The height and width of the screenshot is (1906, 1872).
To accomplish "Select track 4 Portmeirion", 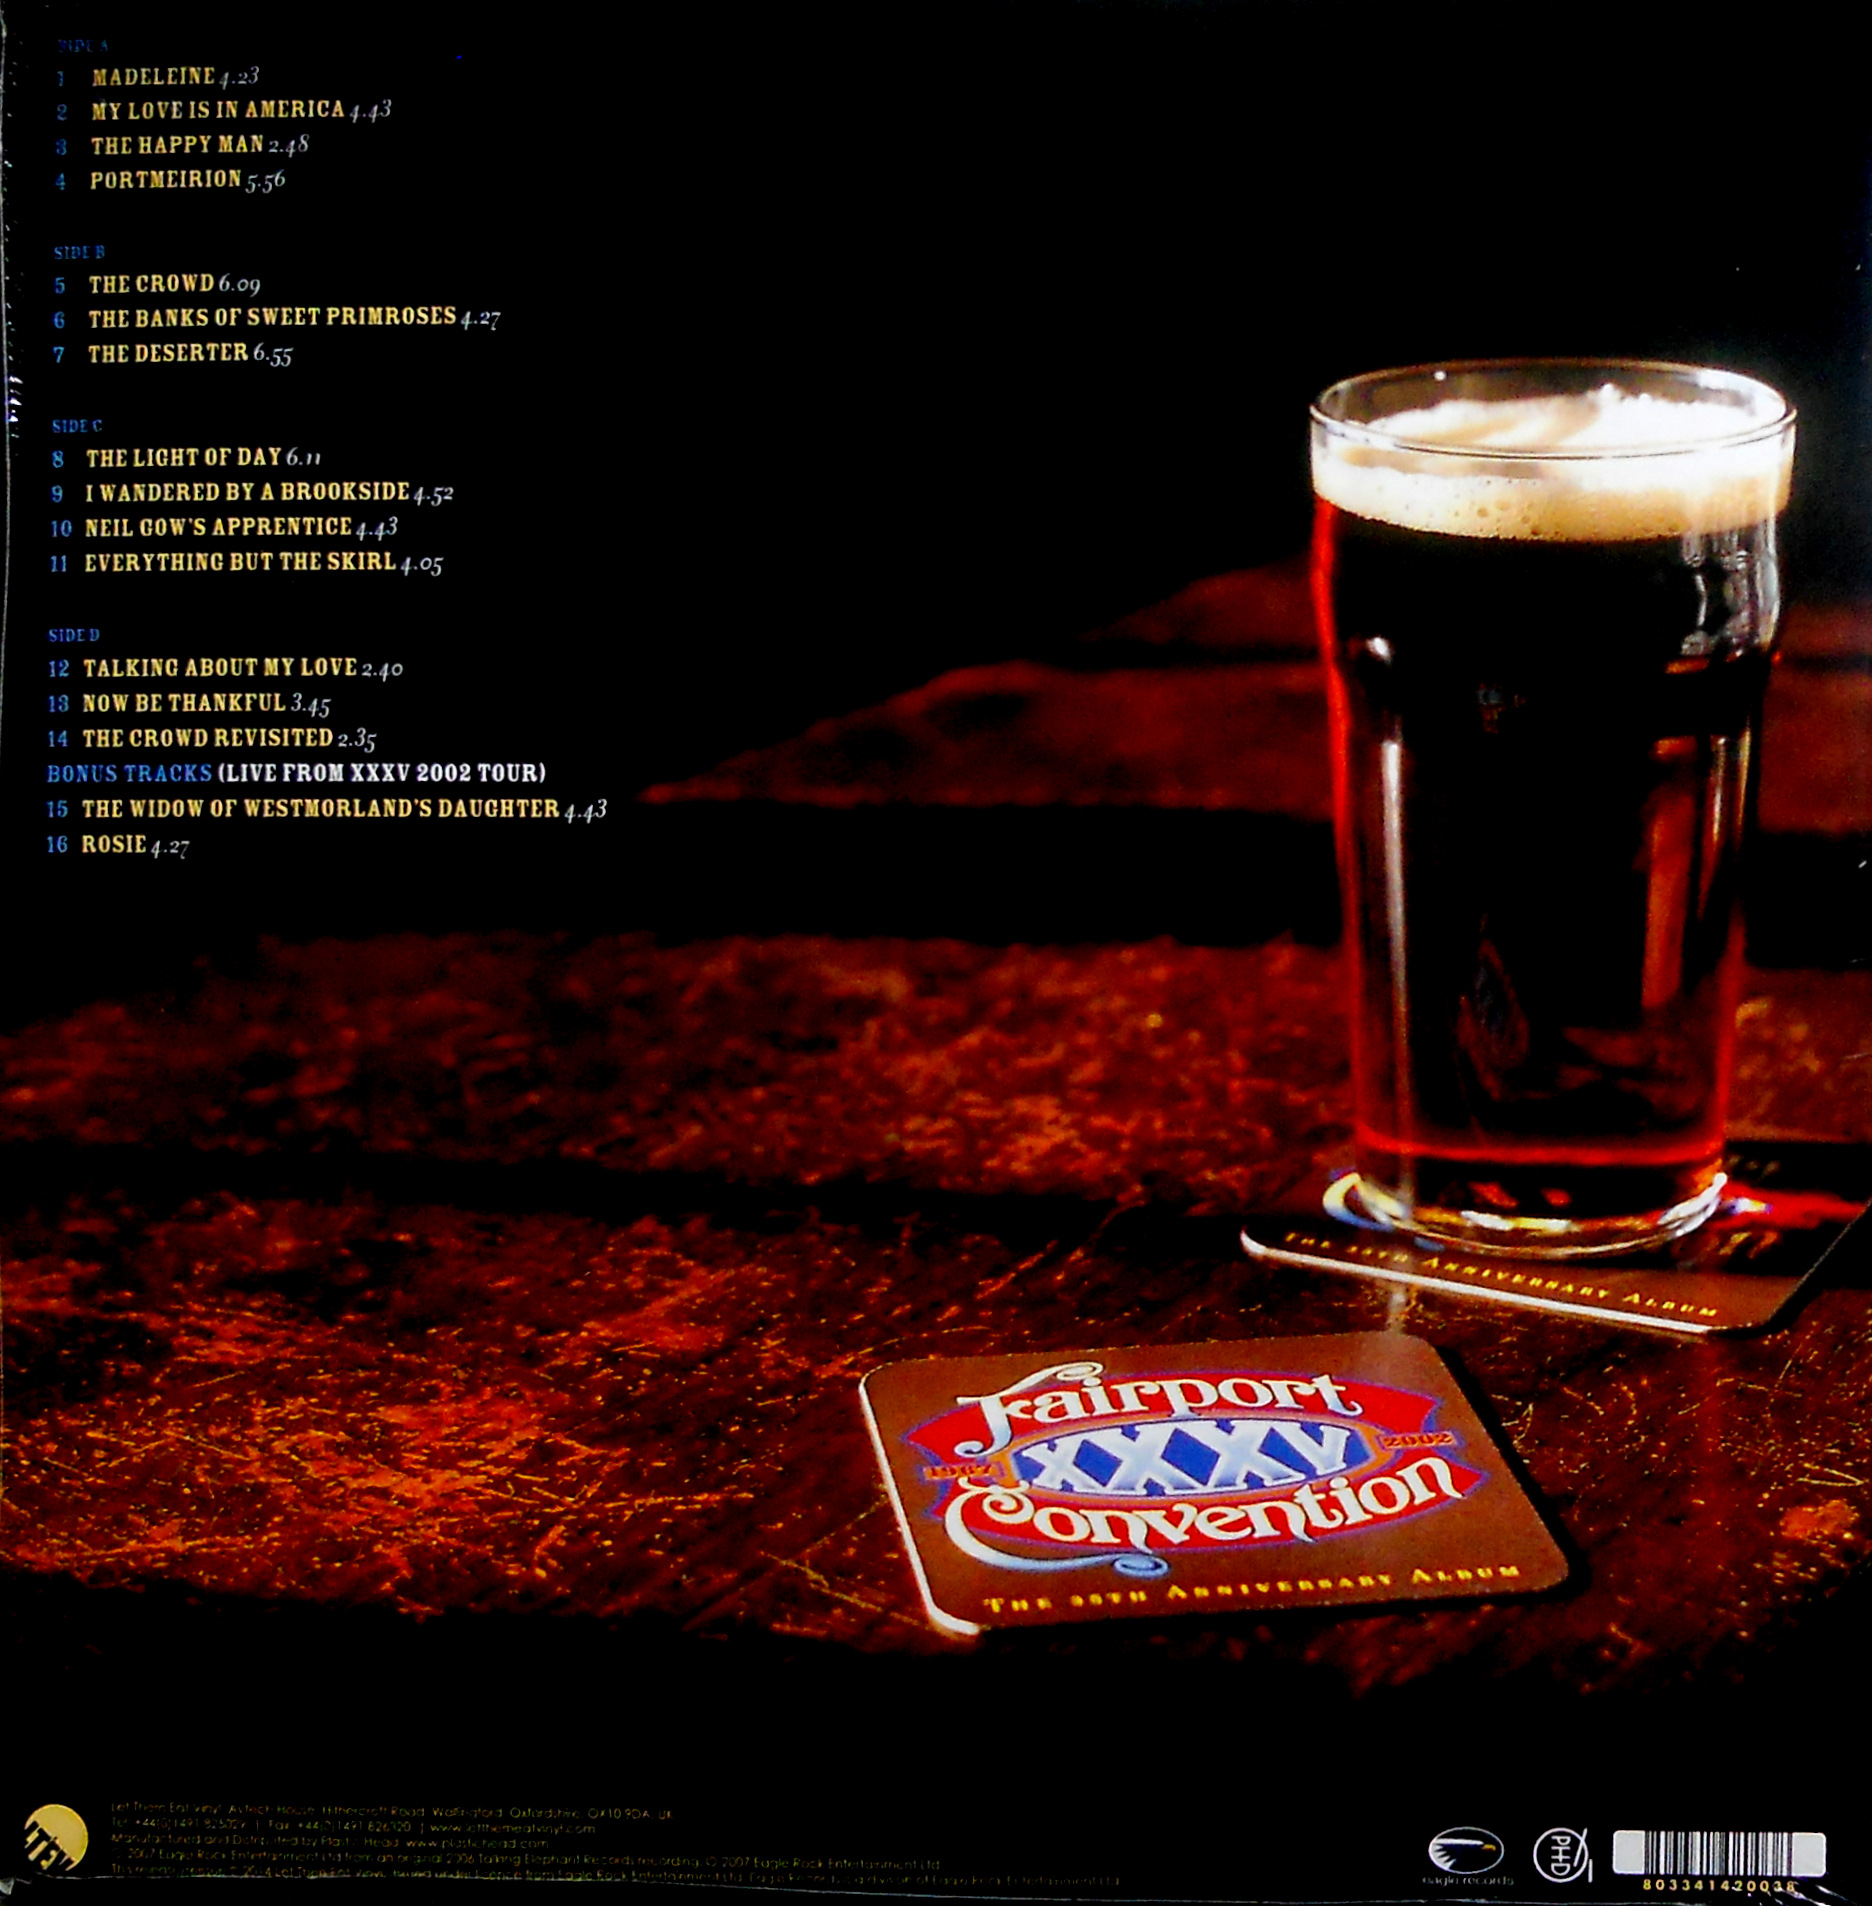I will (170, 180).
